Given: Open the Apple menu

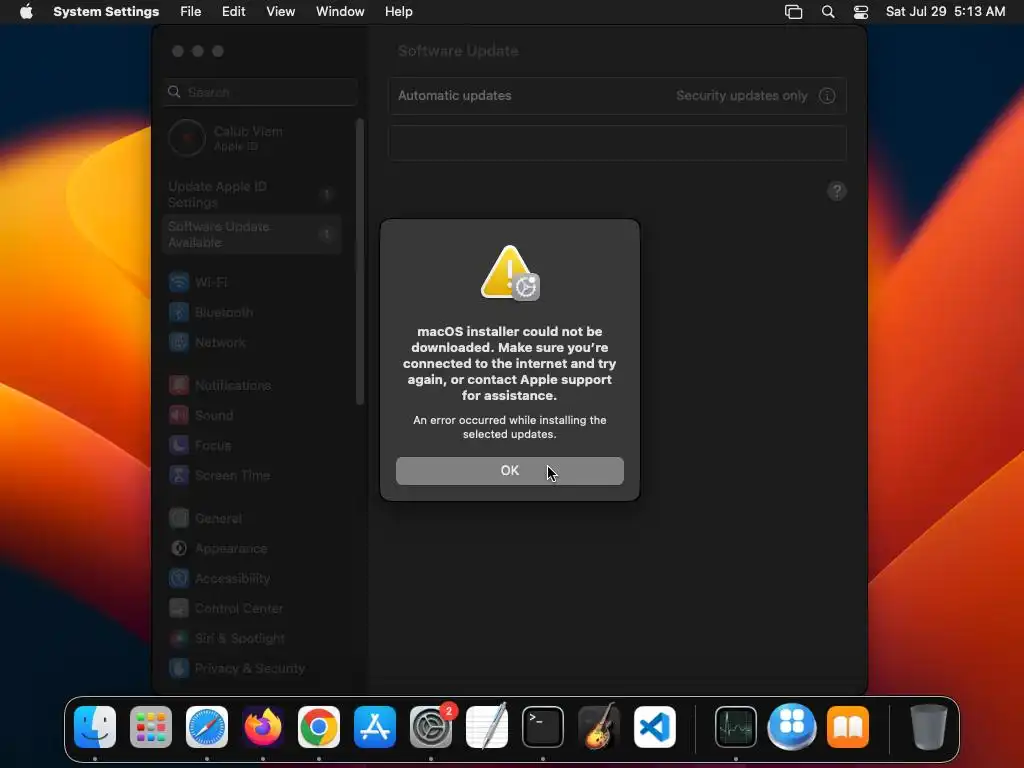Looking at the screenshot, I should 26,12.
